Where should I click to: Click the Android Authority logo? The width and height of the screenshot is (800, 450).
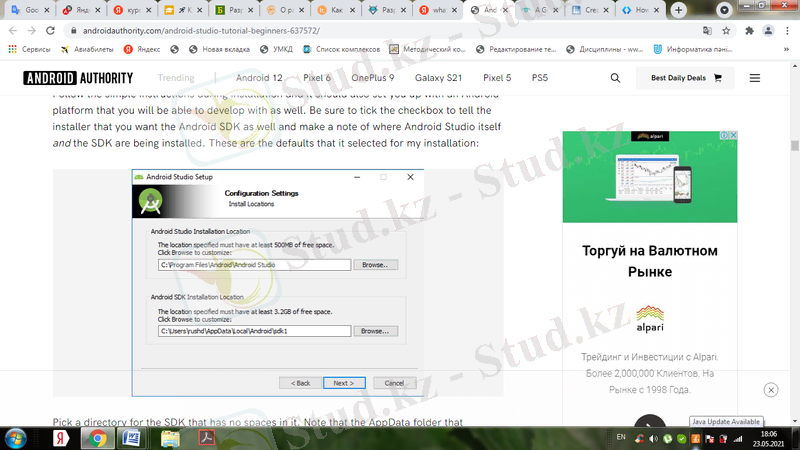point(78,78)
